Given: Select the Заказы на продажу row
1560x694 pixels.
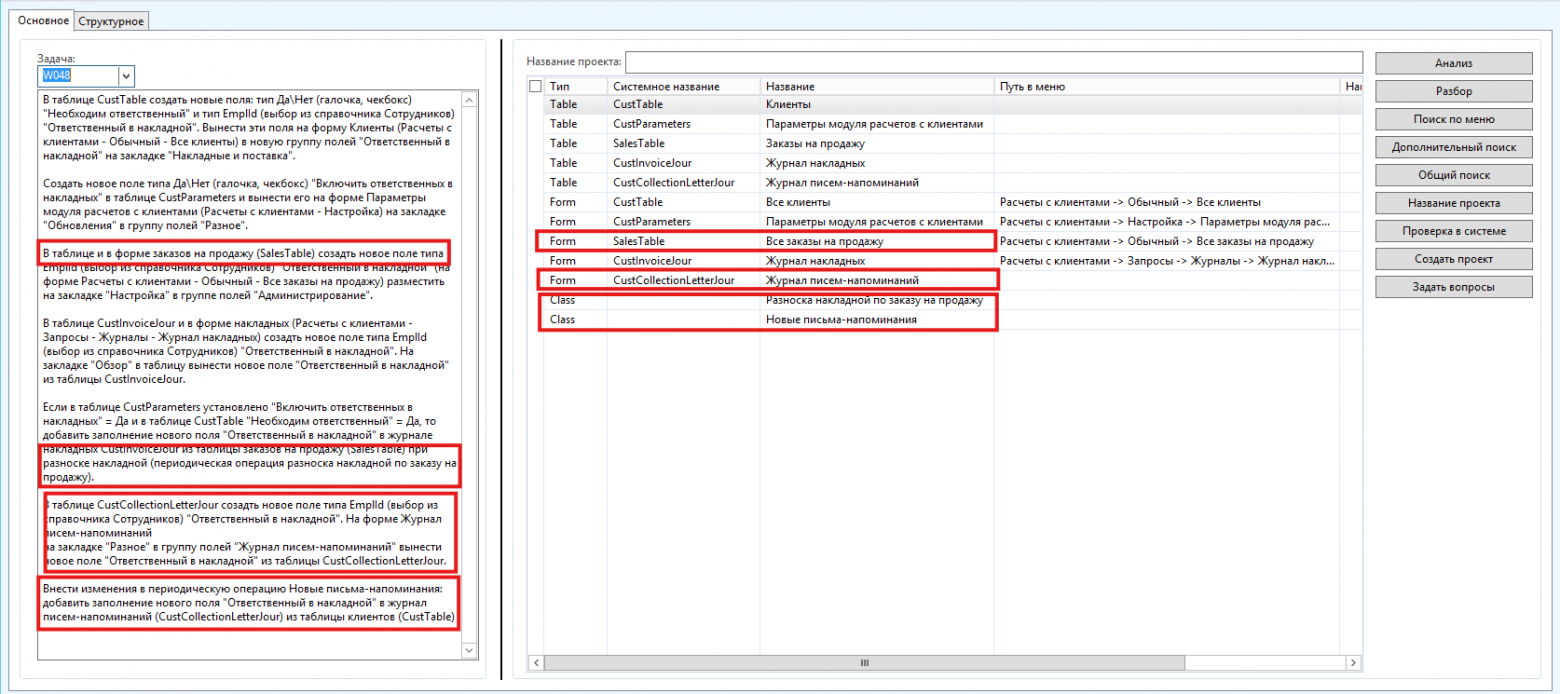Looking at the screenshot, I should (944, 143).
